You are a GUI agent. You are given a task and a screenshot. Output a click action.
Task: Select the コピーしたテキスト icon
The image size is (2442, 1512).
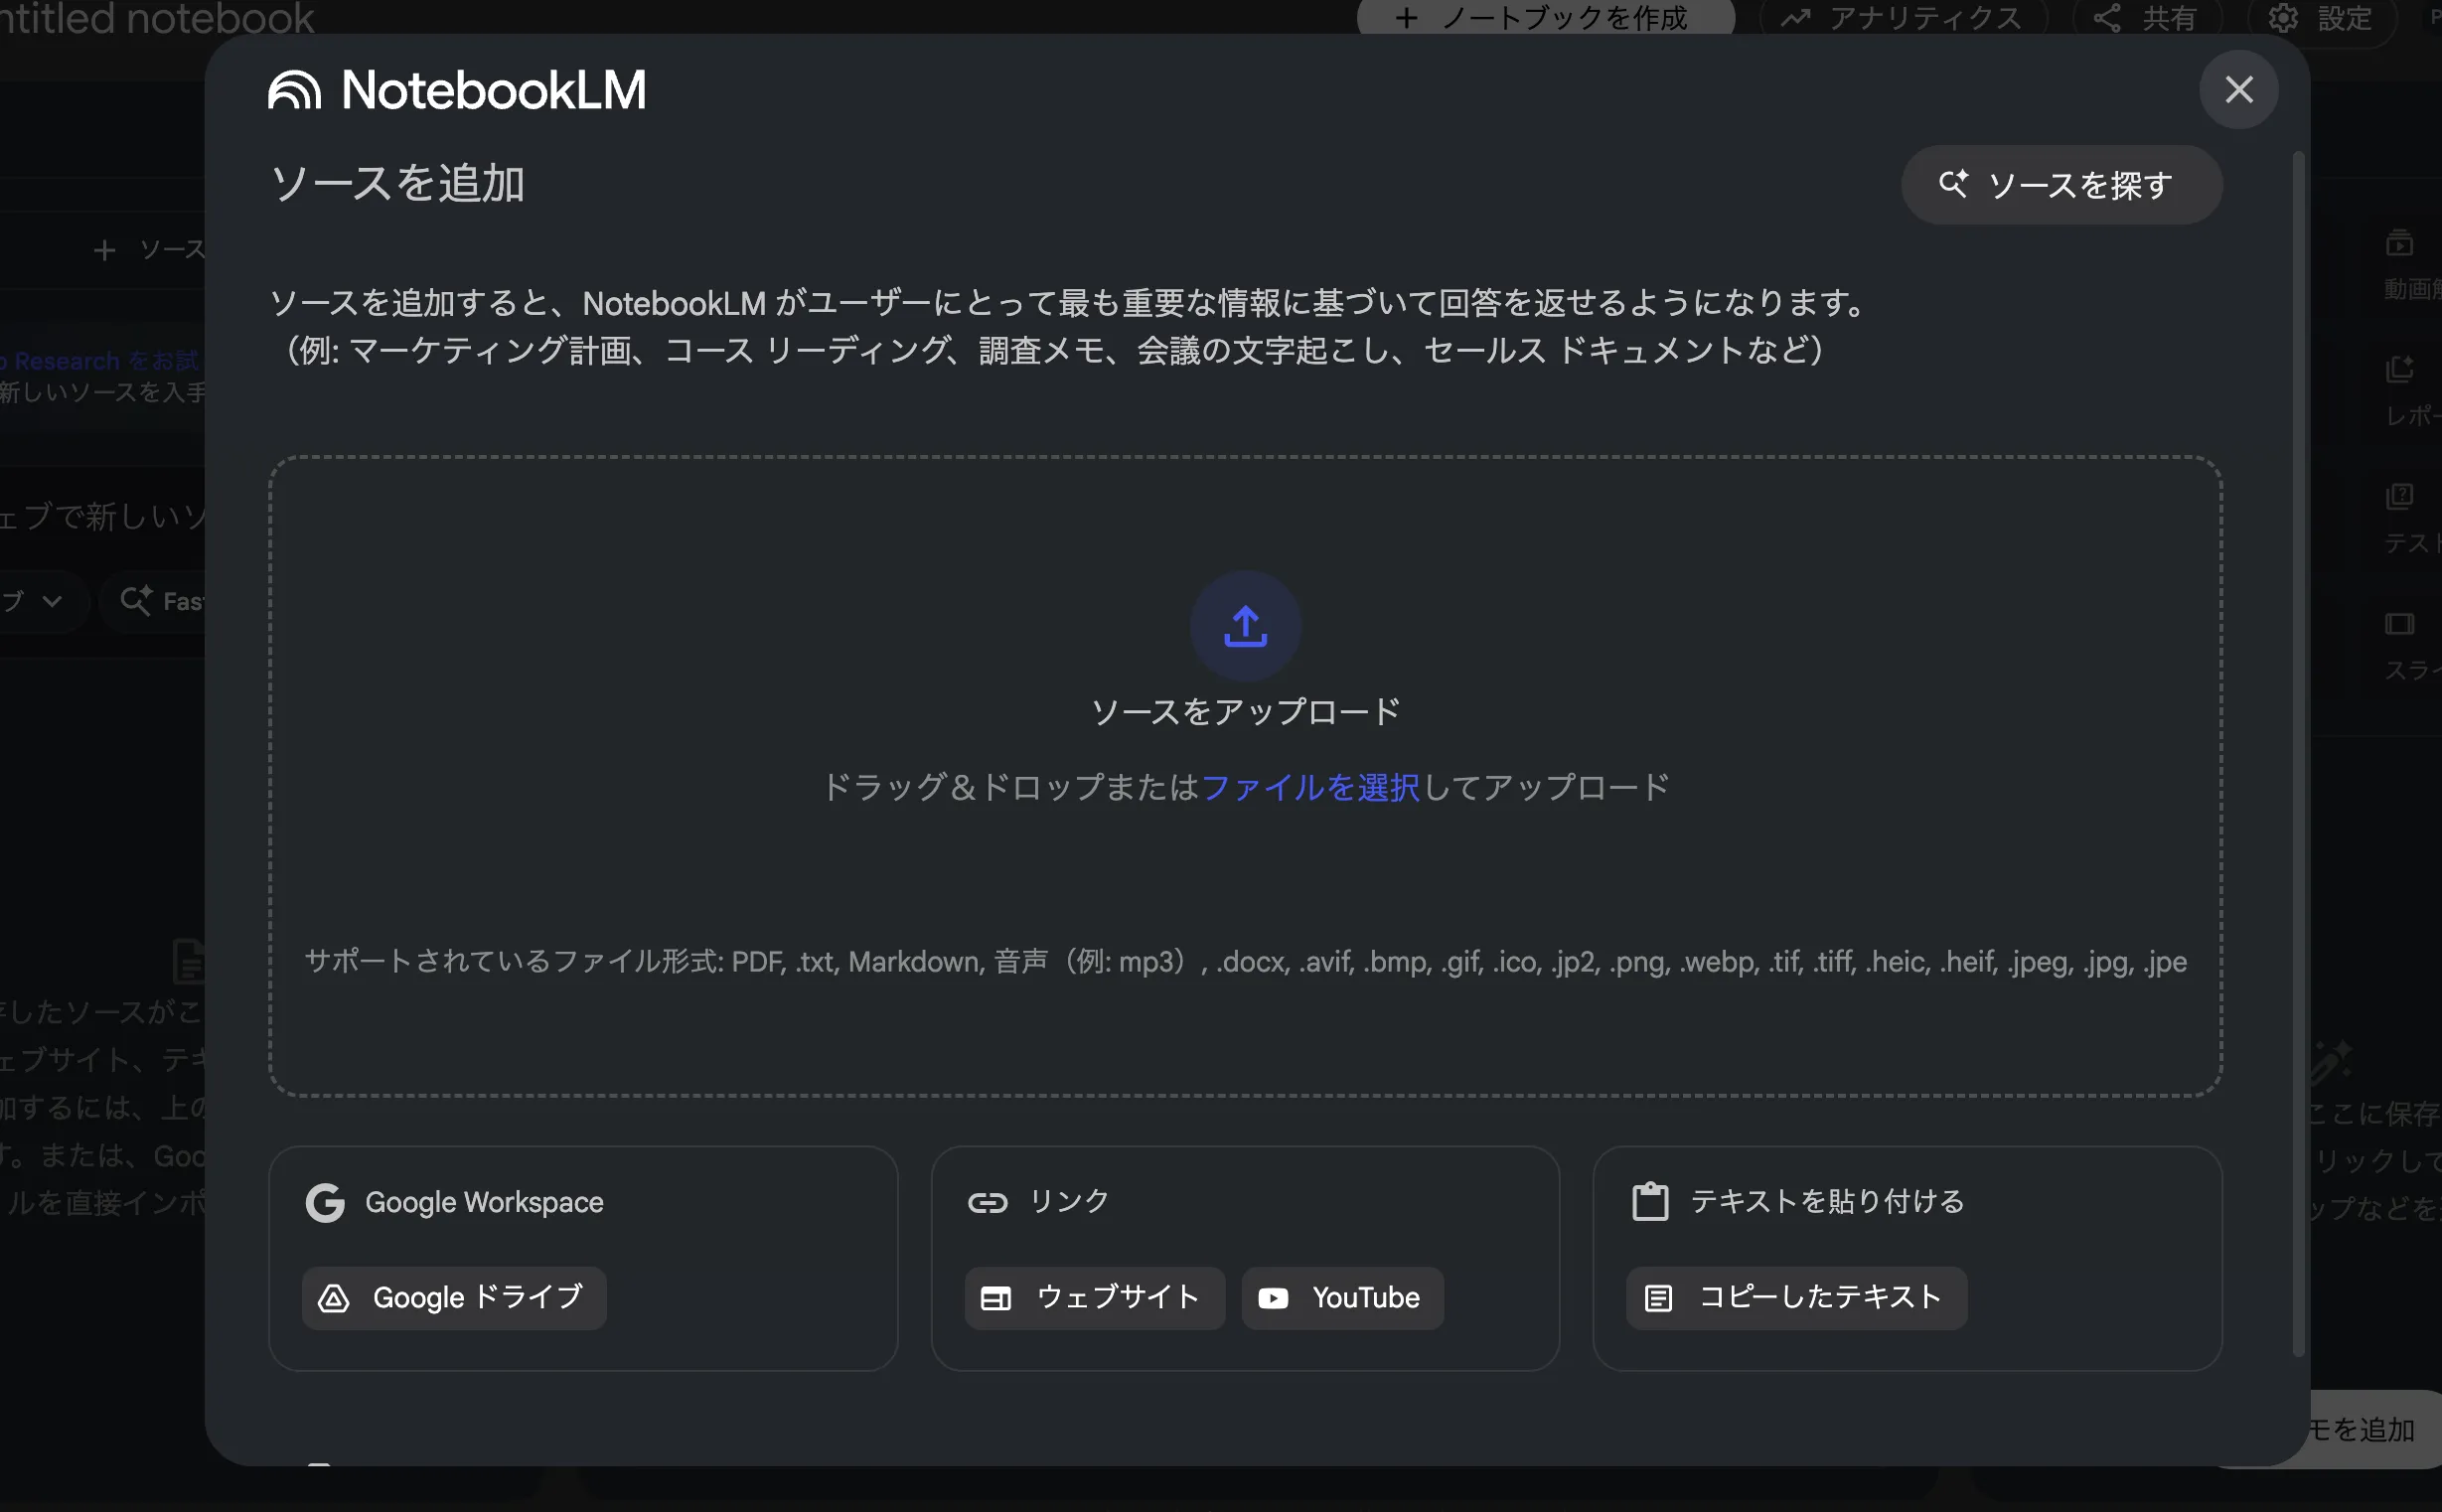click(1659, 1297)
